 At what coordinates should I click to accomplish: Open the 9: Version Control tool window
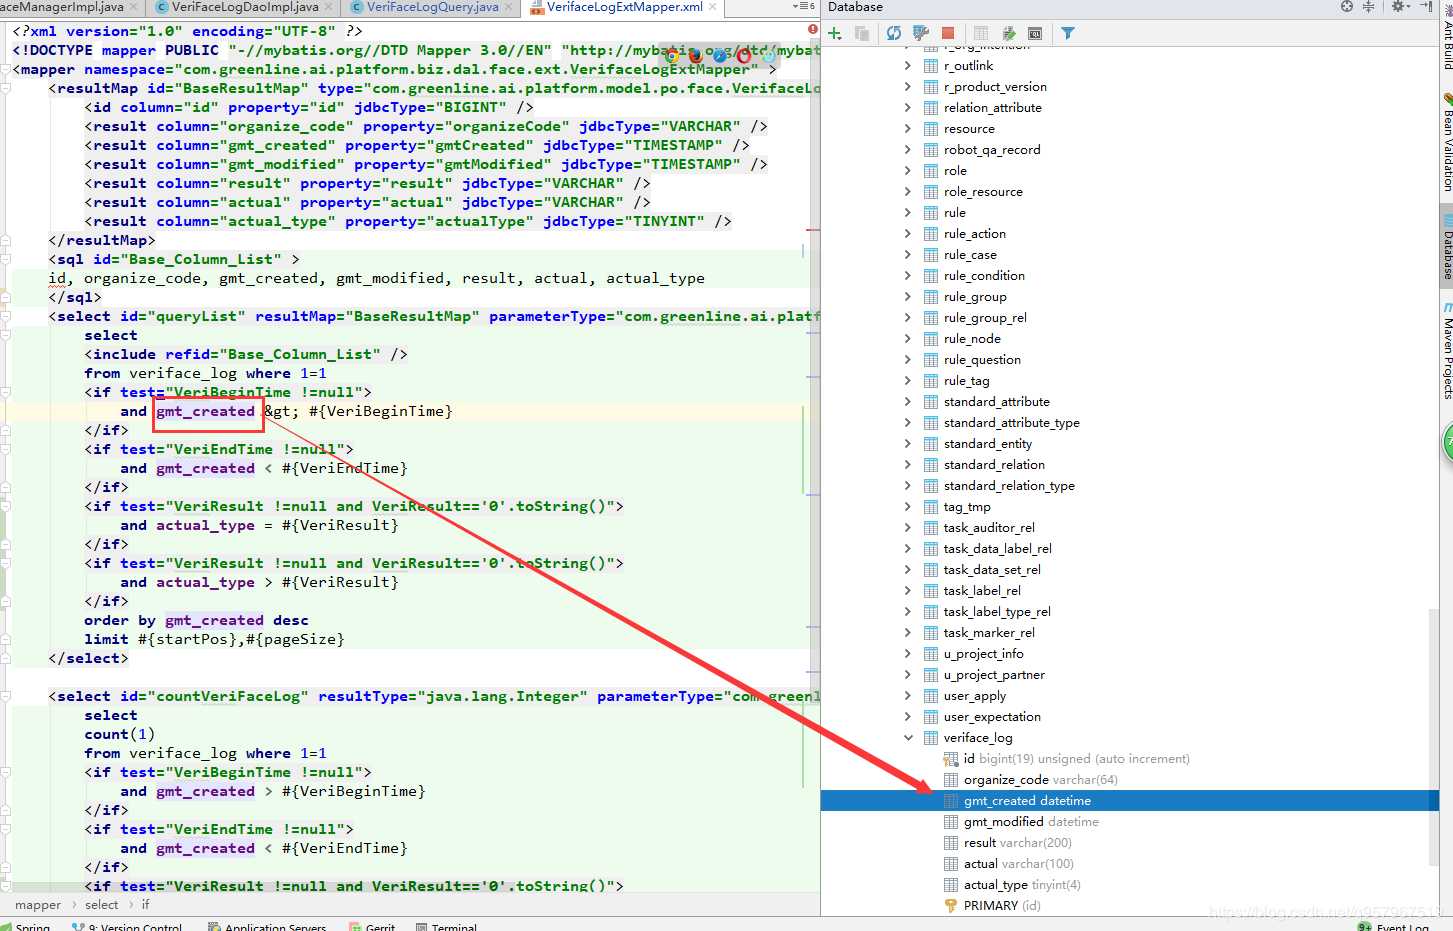coord(128,927)
